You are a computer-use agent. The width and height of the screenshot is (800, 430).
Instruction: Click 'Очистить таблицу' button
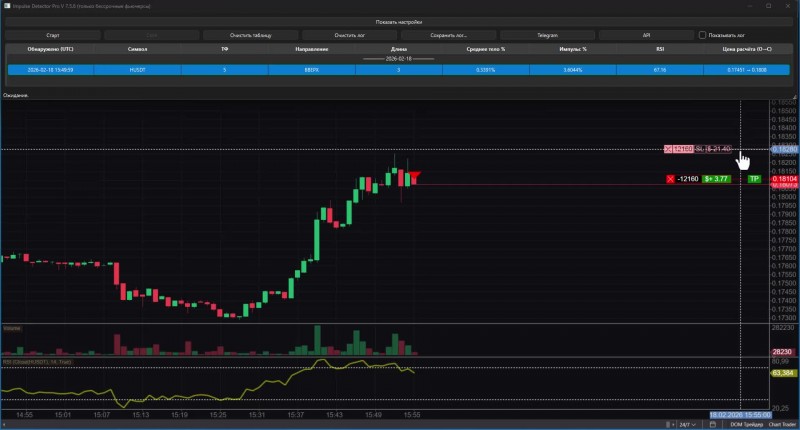click(x=251, y=35)
